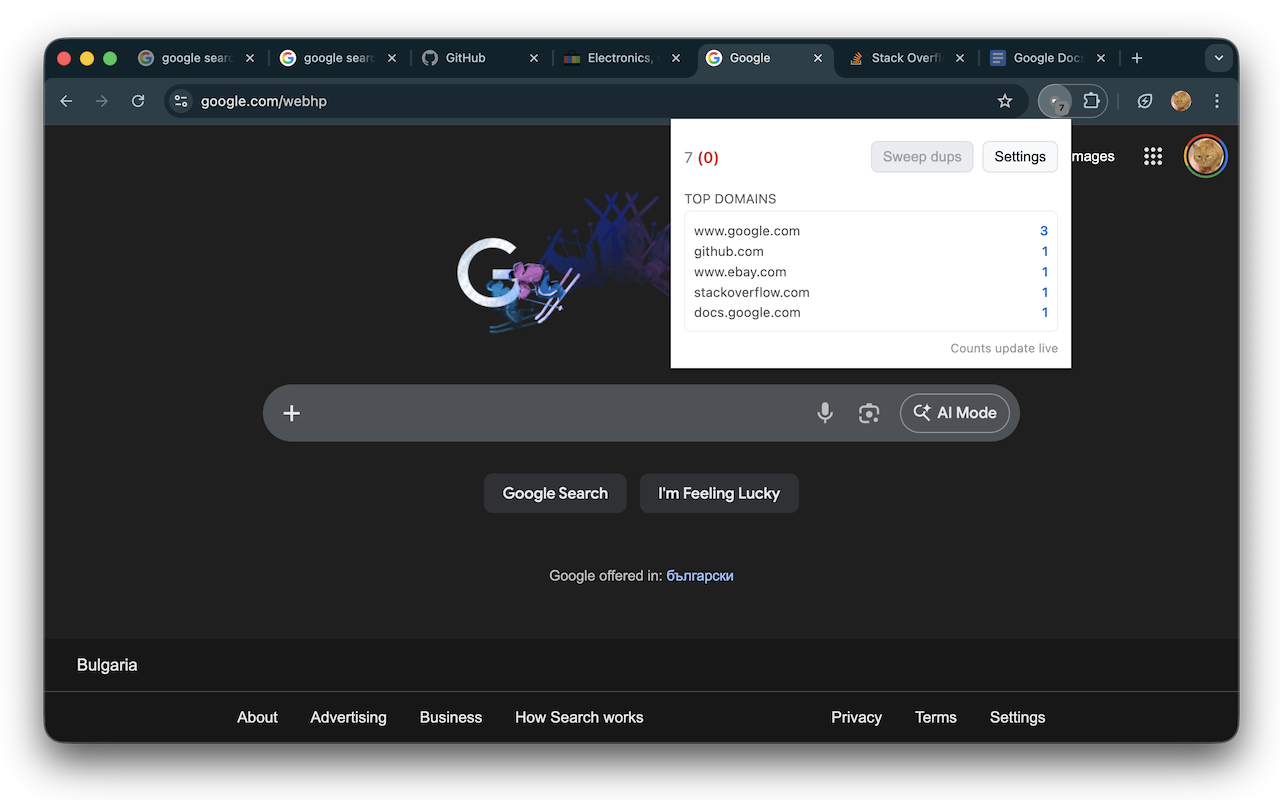1280x800 pixels.
Task: Open the Google apps grid
Action: point(1153,156)
